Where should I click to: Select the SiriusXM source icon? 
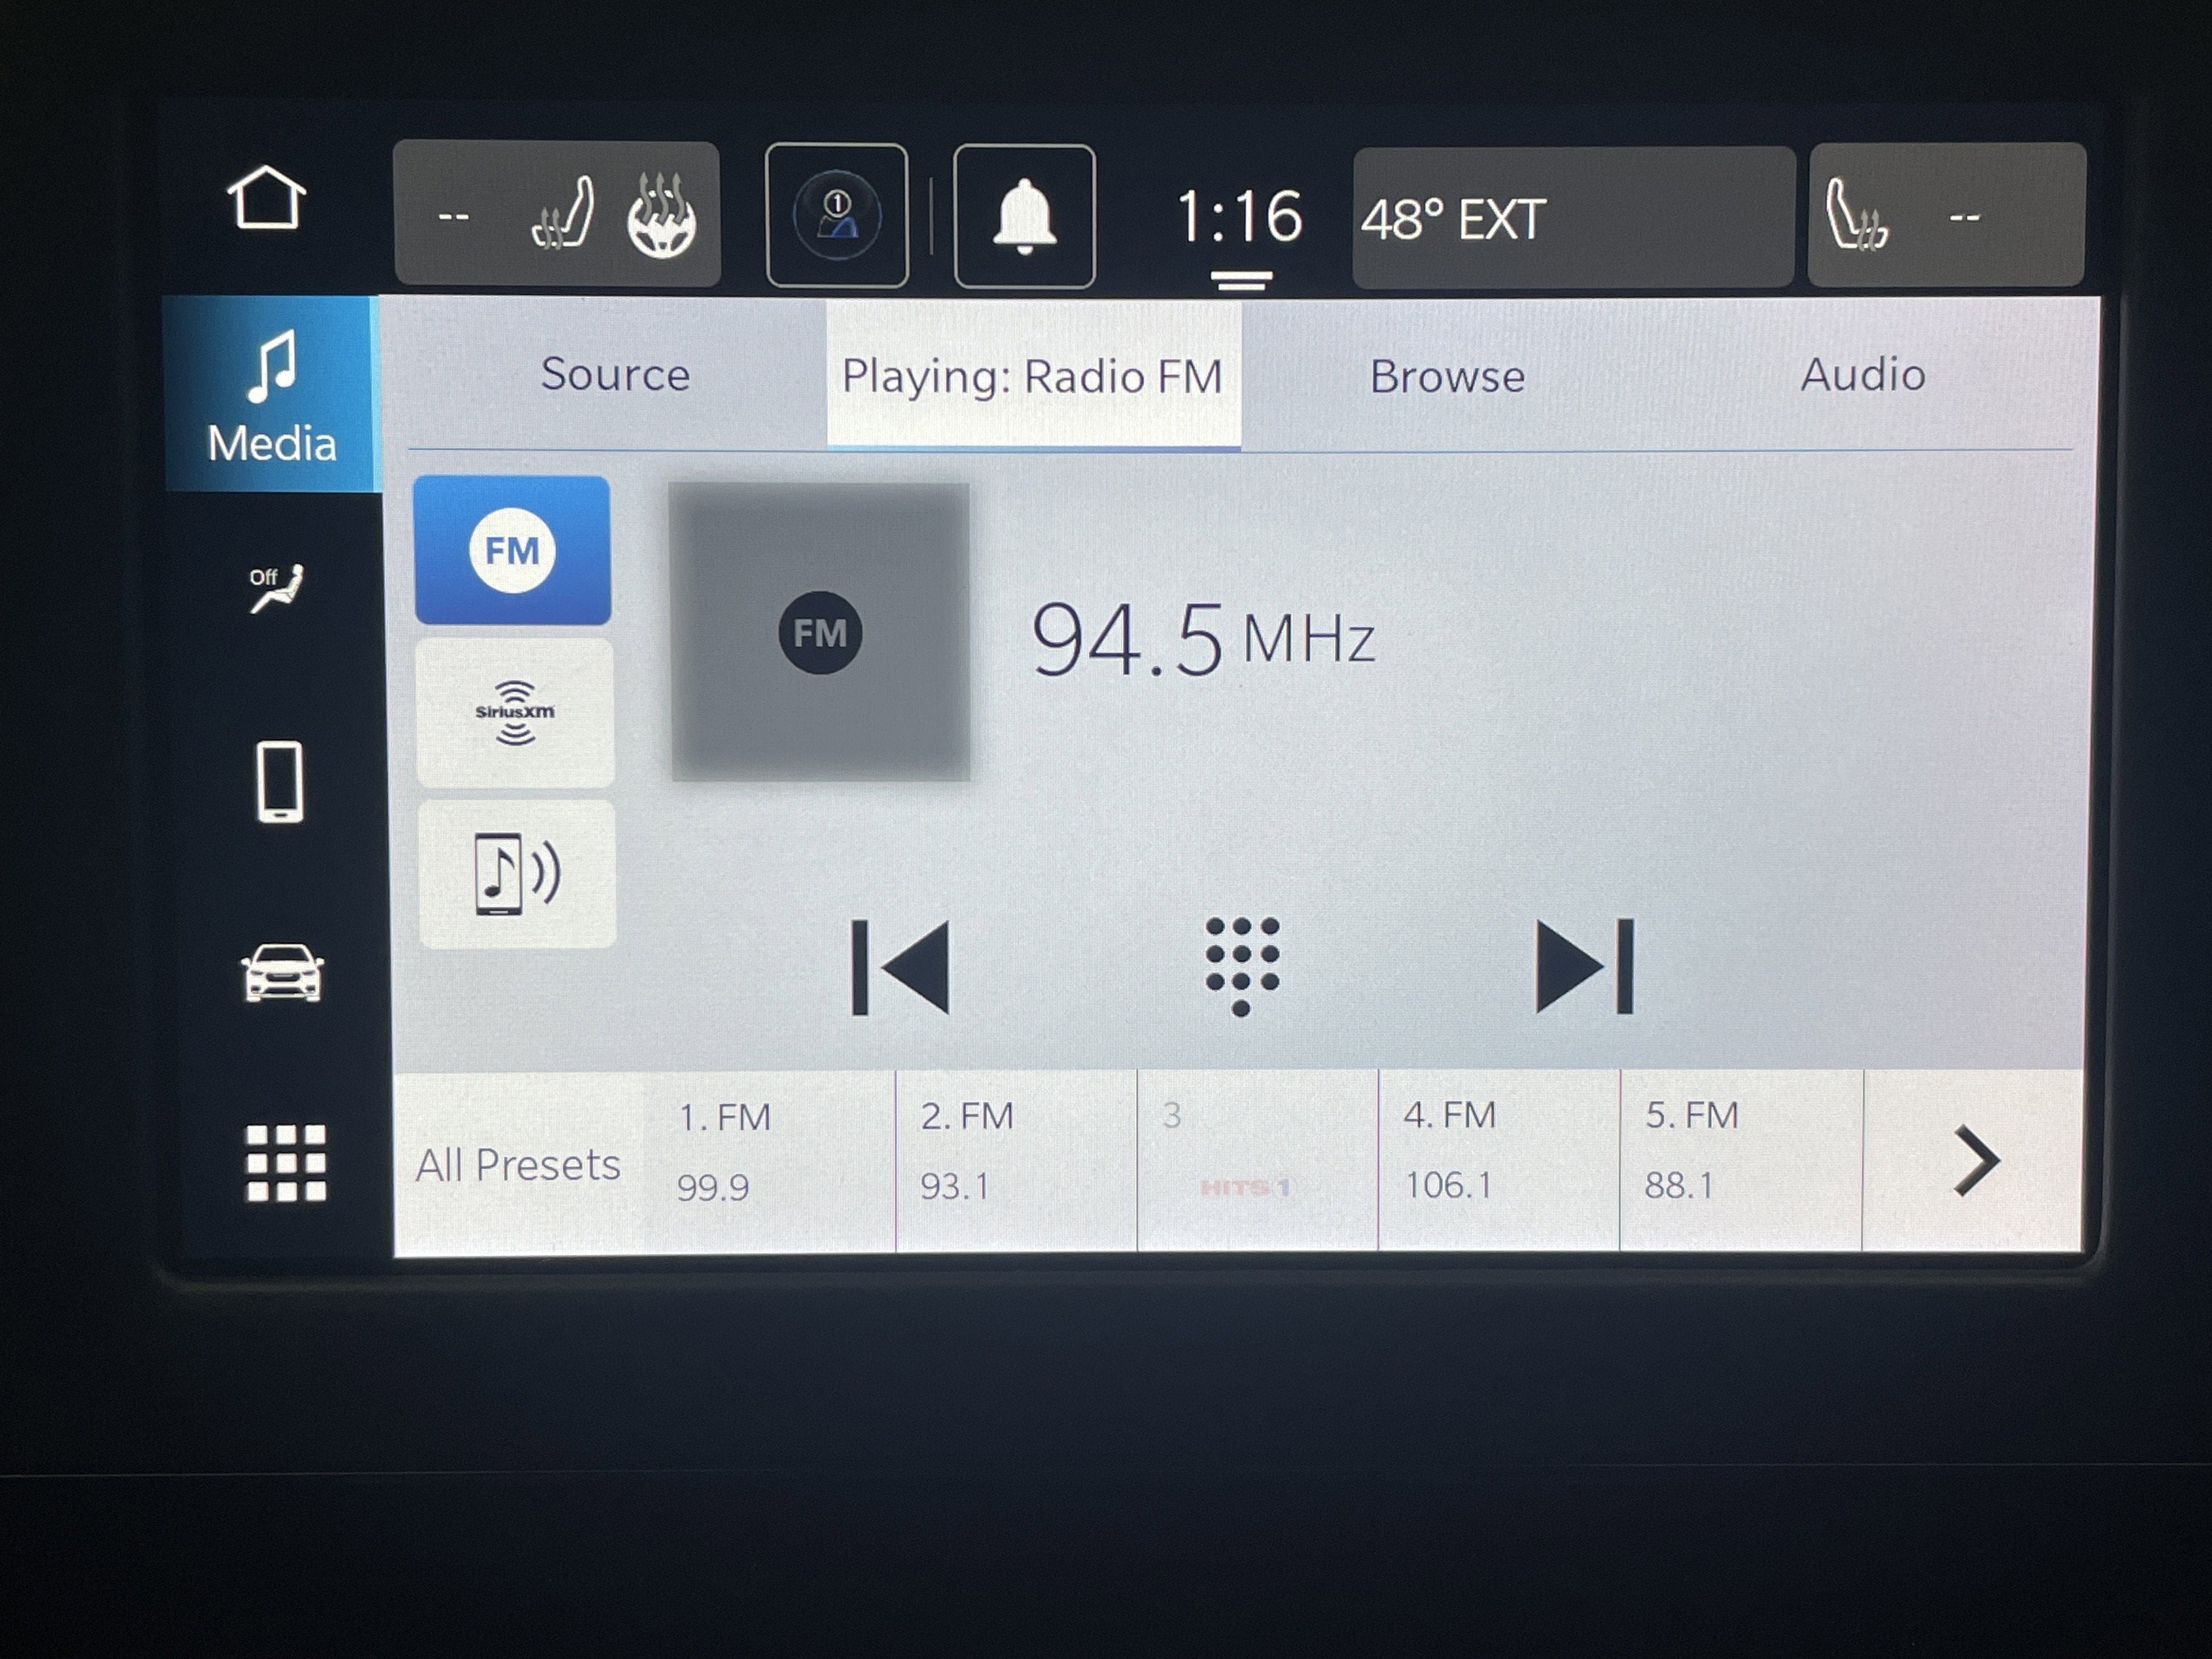tap(514, 713)
